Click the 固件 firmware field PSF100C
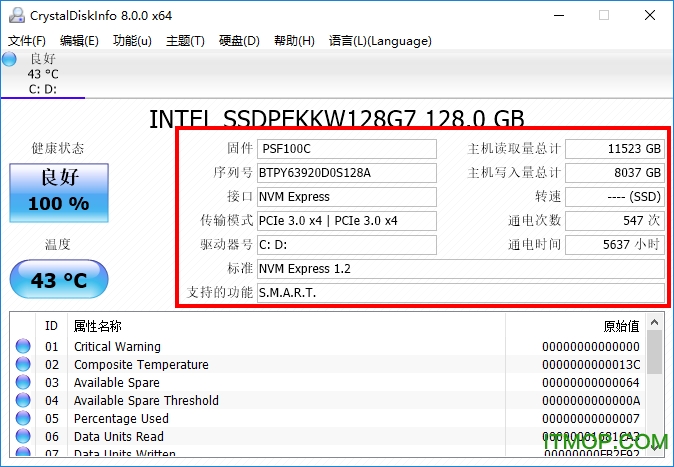This screenshot has width=674, height=467. [x=346, y=149]
